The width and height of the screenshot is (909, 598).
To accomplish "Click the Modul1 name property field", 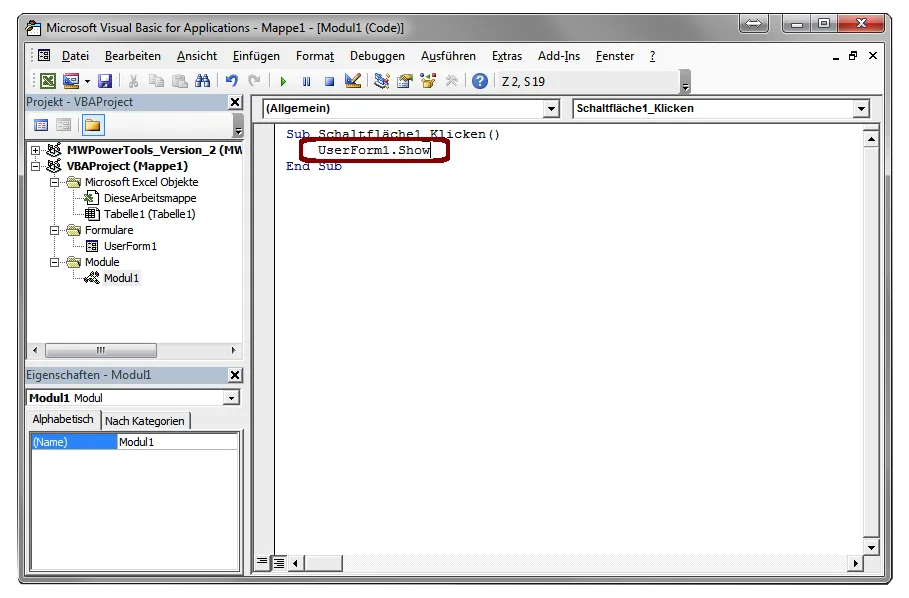I will [177, 442].
